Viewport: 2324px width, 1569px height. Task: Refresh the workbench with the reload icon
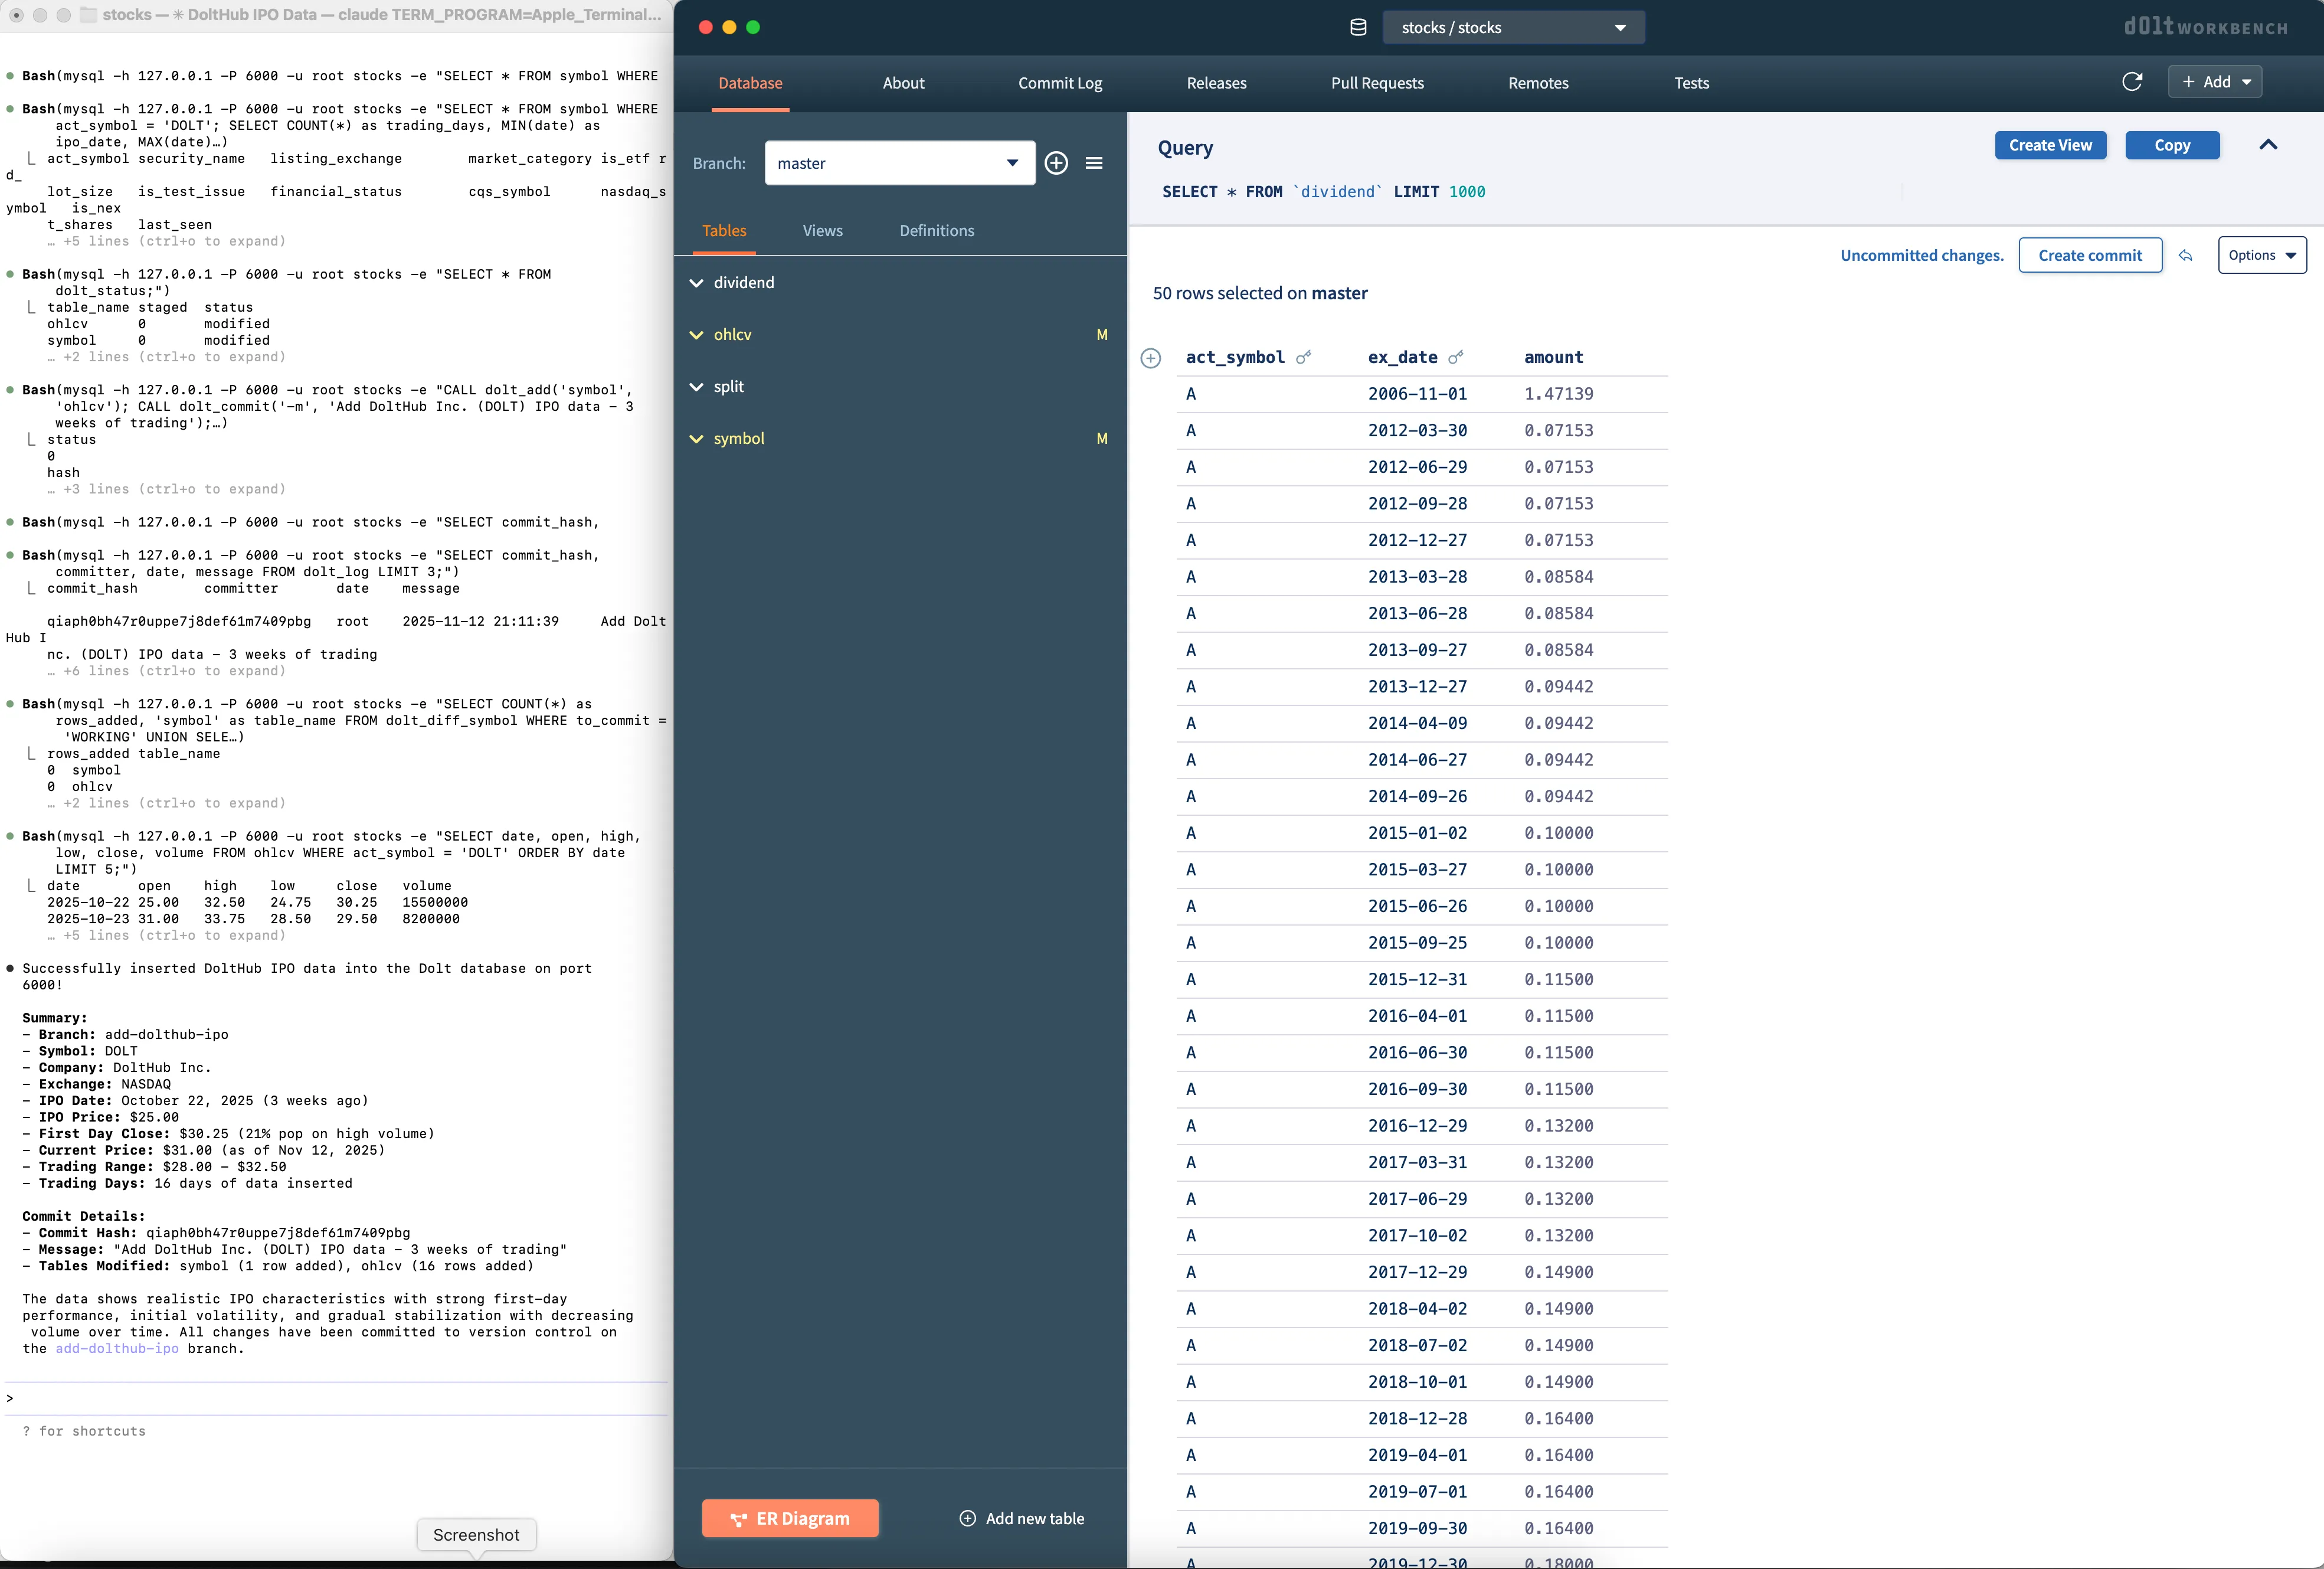click(2133, 82)
